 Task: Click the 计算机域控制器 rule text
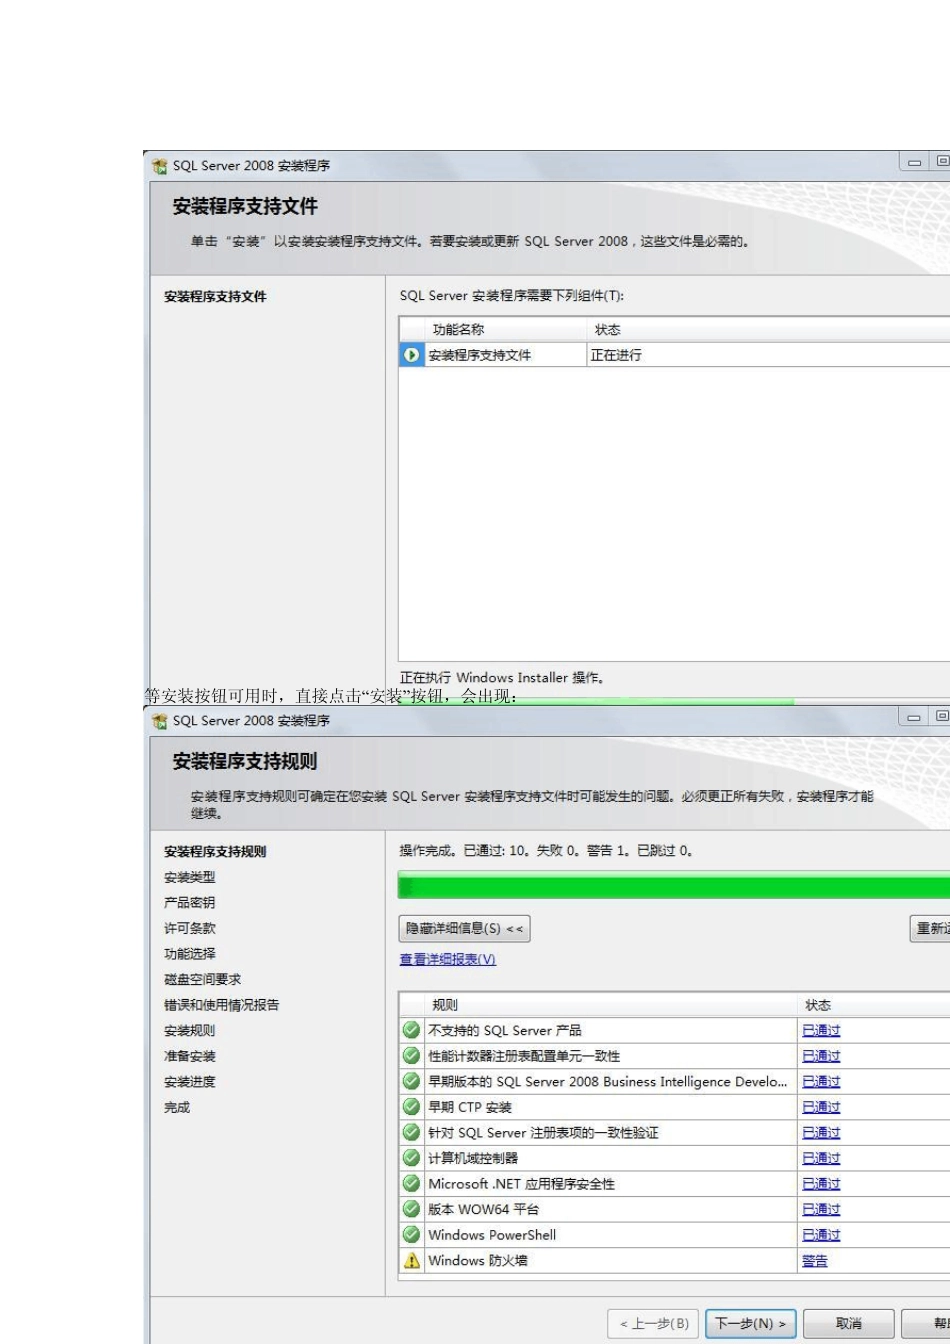[473, 1158]
